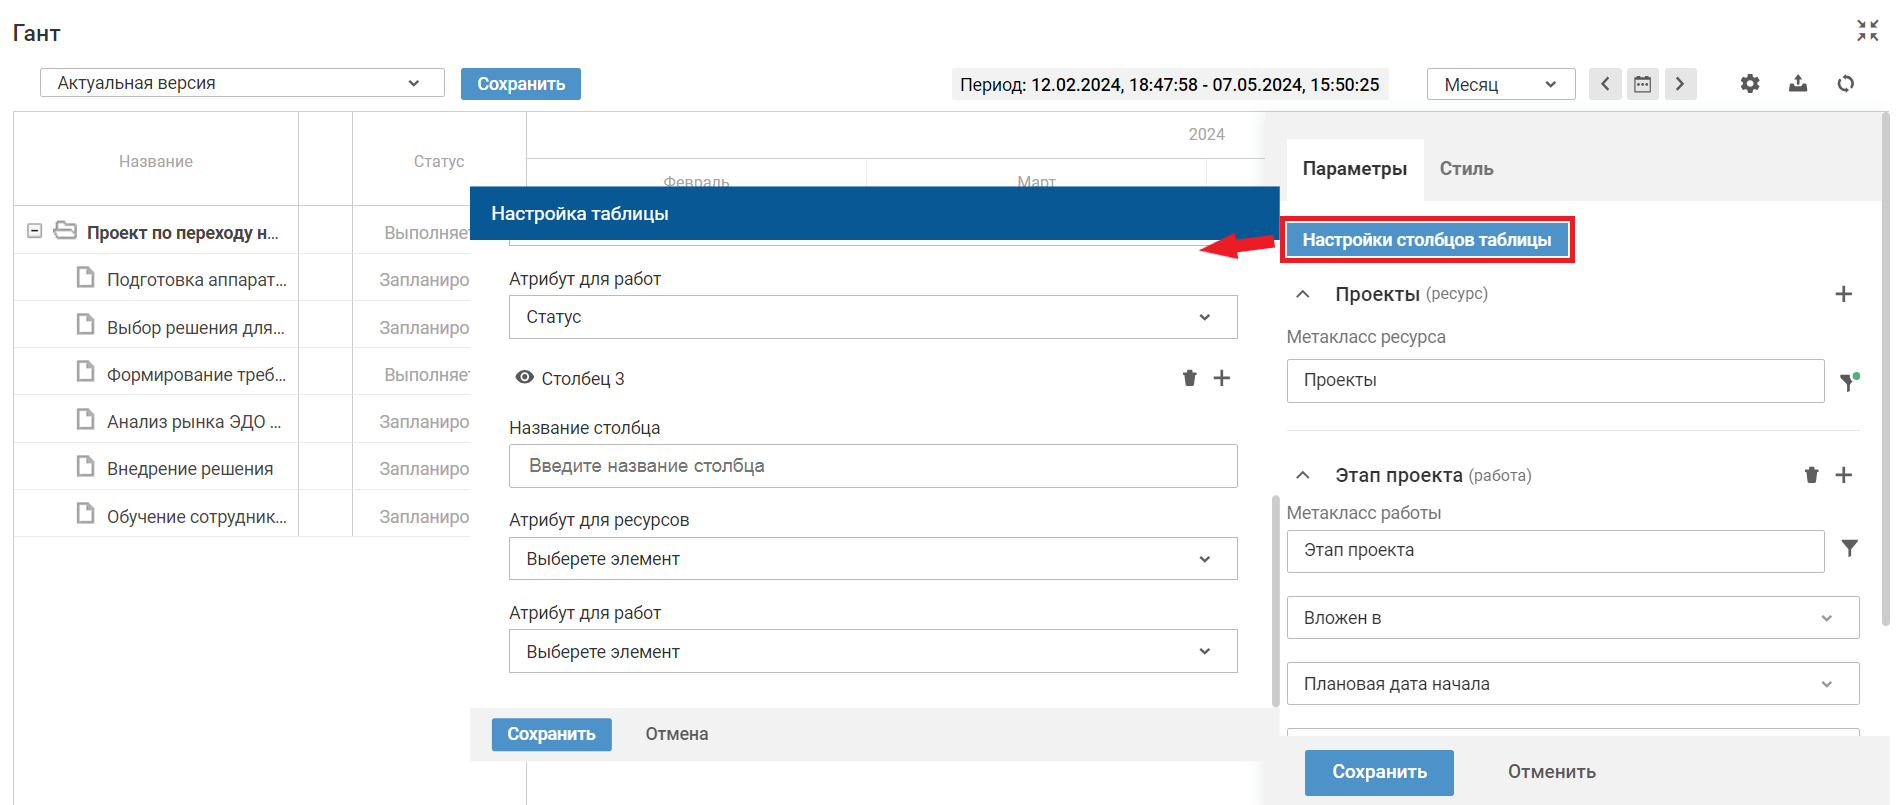The width and height of the screenshot is (1902, 805).
Task: Open the Актуальная версия dropdown
Action: pos(242,83)
